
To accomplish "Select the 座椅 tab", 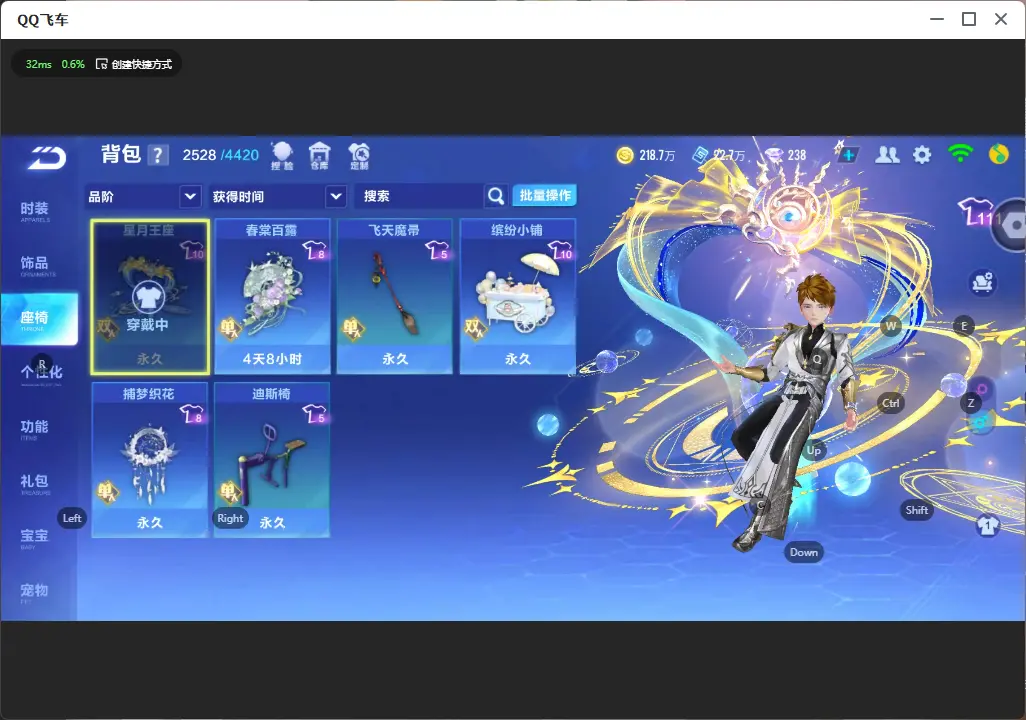I will point(39,319).
